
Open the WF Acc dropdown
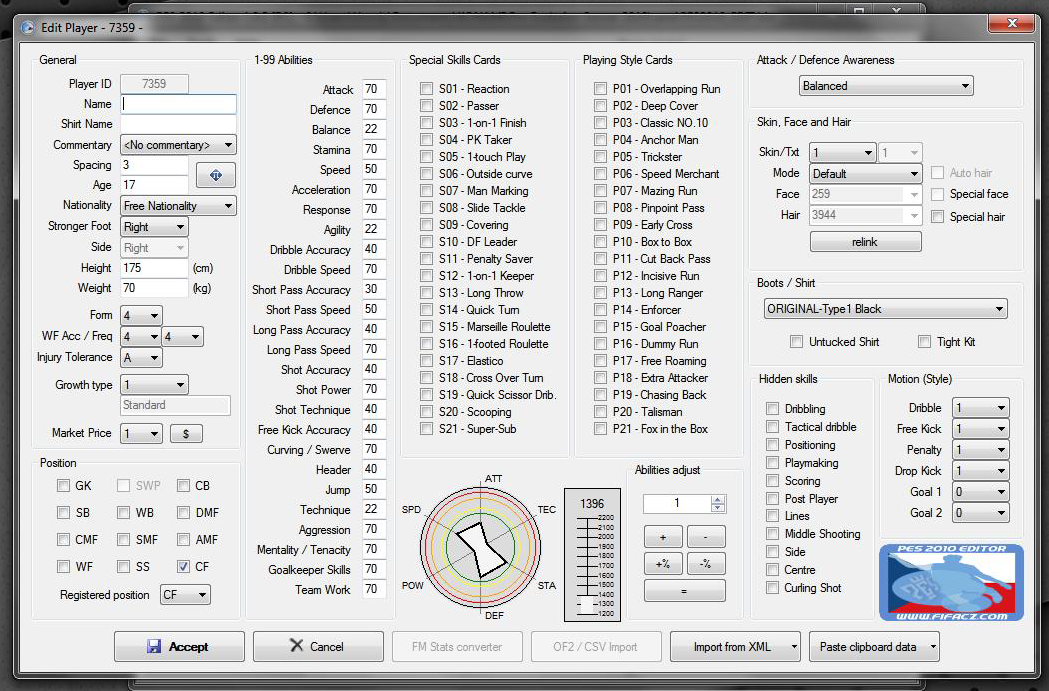click(x=141, y=336)
